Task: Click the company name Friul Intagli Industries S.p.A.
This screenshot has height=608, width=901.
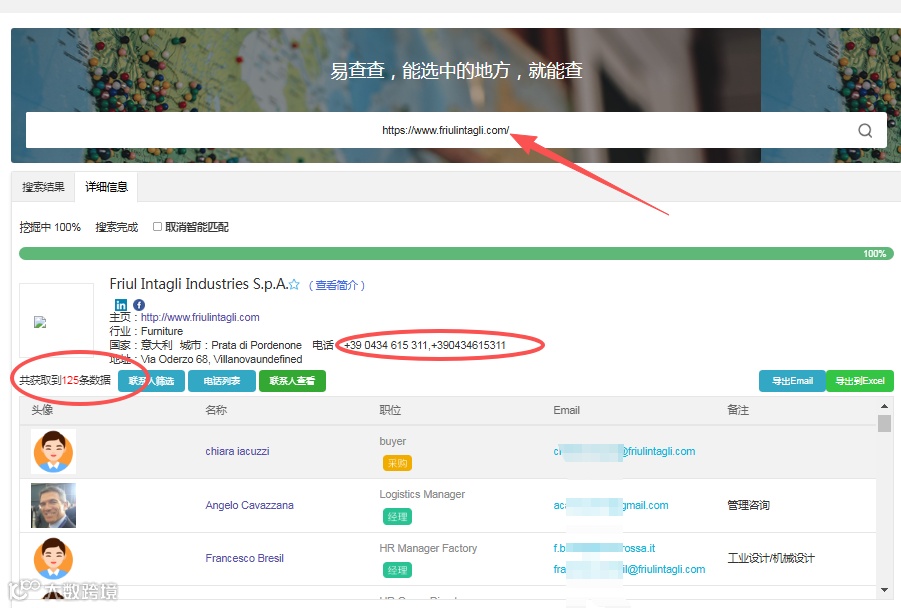Action: click(199, 284)
